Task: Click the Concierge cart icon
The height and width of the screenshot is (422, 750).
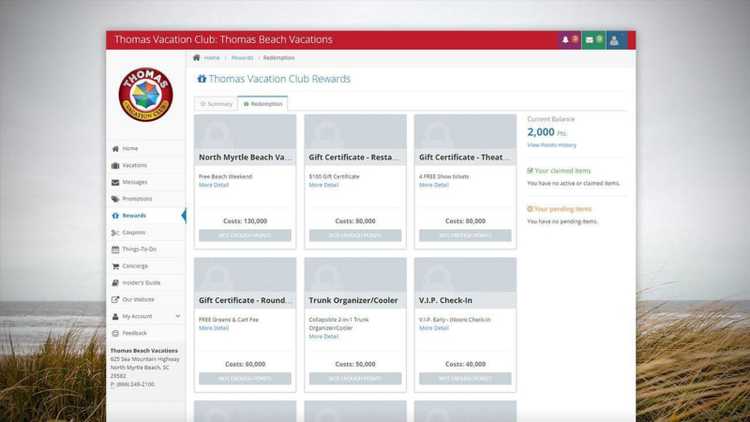Action: click(116, 266)
